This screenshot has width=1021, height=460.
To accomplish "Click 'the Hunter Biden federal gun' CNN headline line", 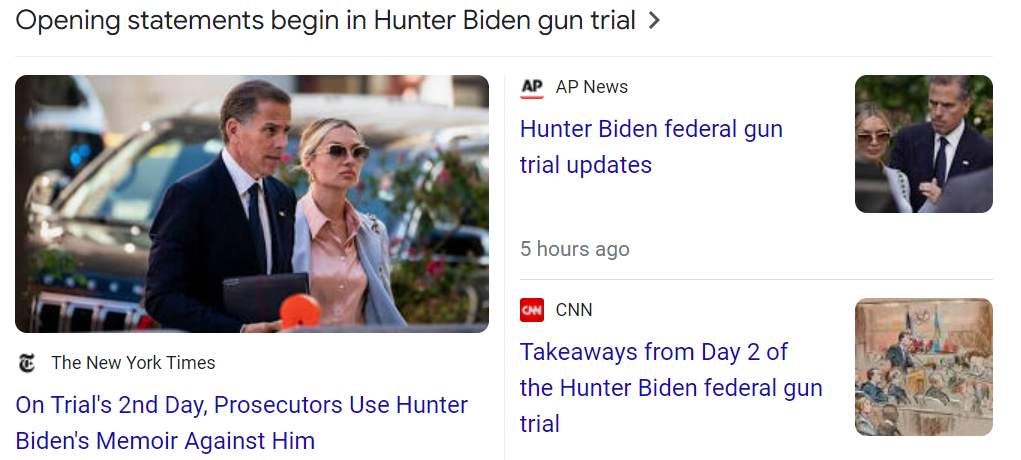I will pos(671,388).
